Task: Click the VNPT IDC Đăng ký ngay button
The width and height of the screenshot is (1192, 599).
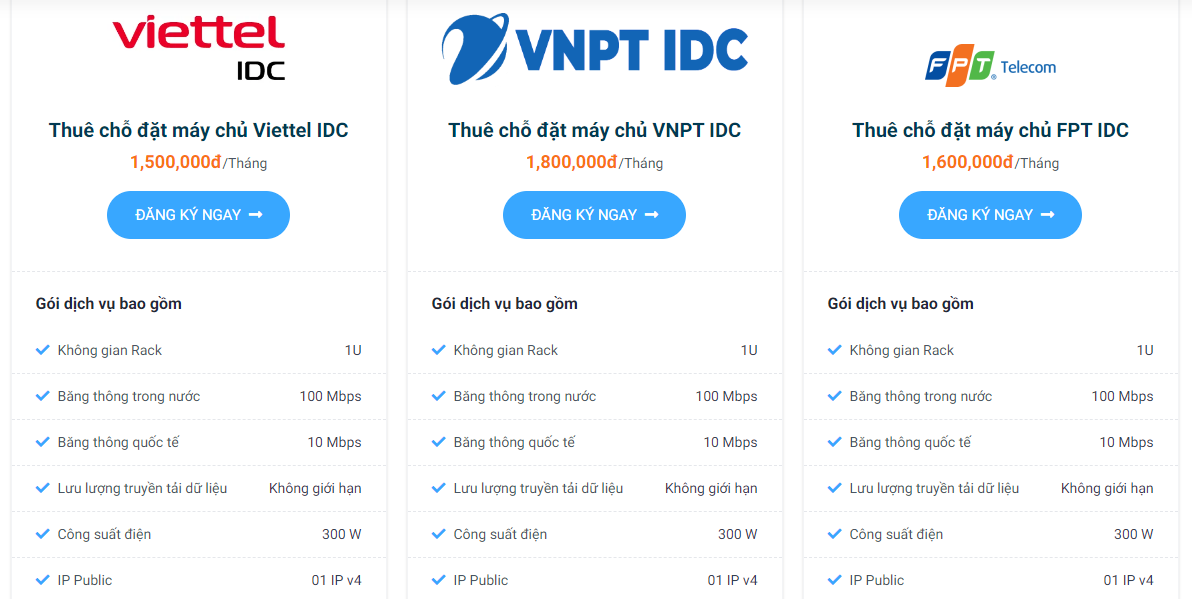Action: tap(594, 215)
